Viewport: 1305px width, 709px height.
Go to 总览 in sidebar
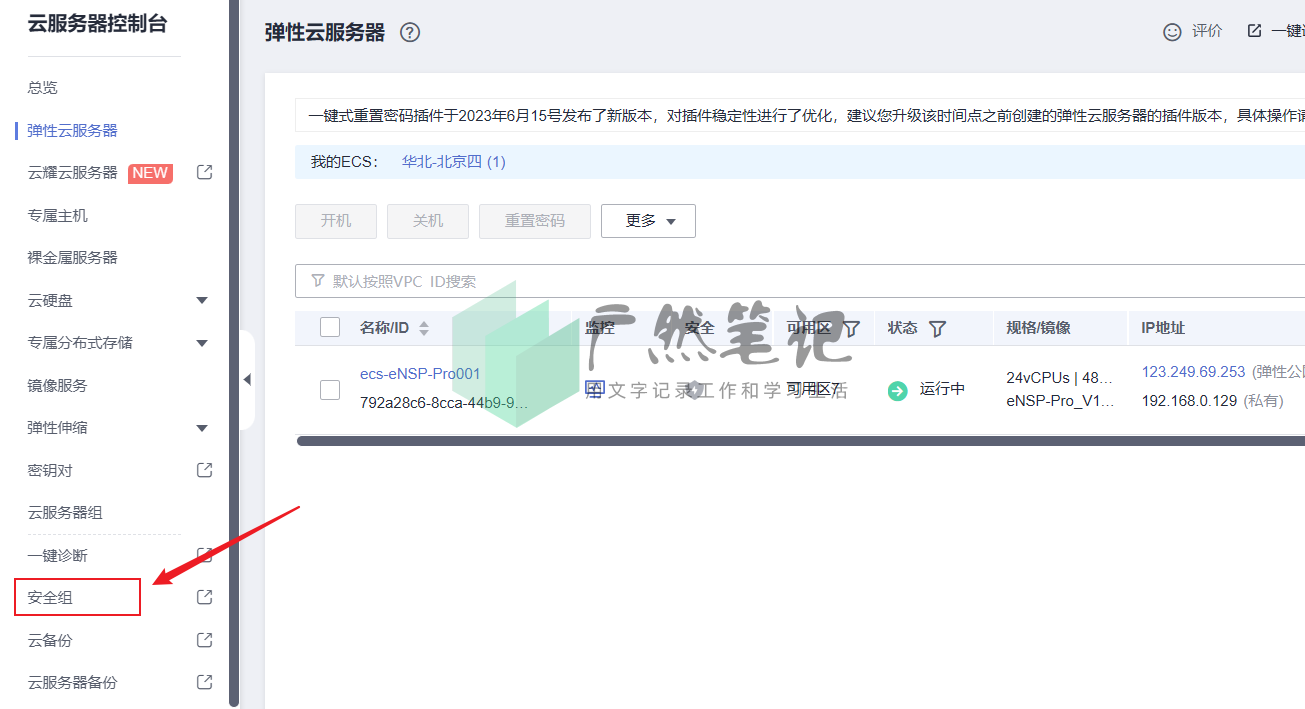(x=42, y=88)
